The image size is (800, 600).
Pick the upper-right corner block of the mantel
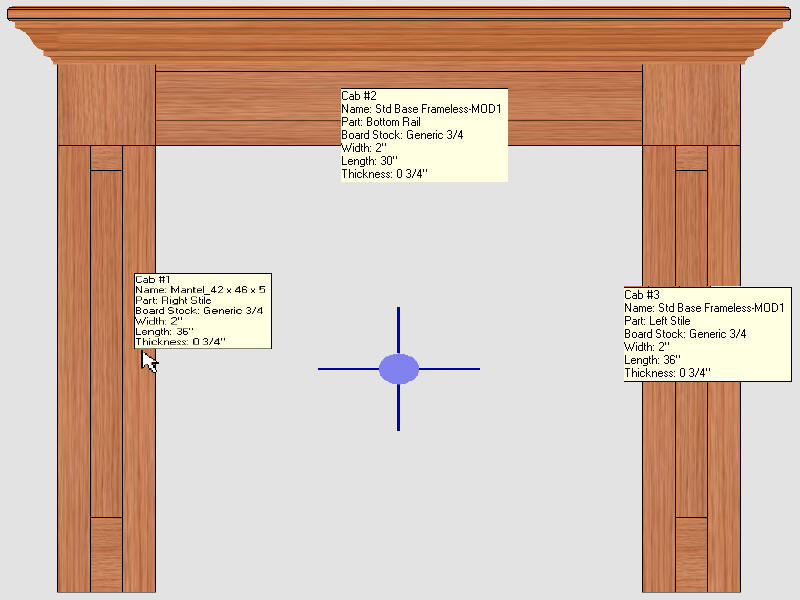coord(691,105)
